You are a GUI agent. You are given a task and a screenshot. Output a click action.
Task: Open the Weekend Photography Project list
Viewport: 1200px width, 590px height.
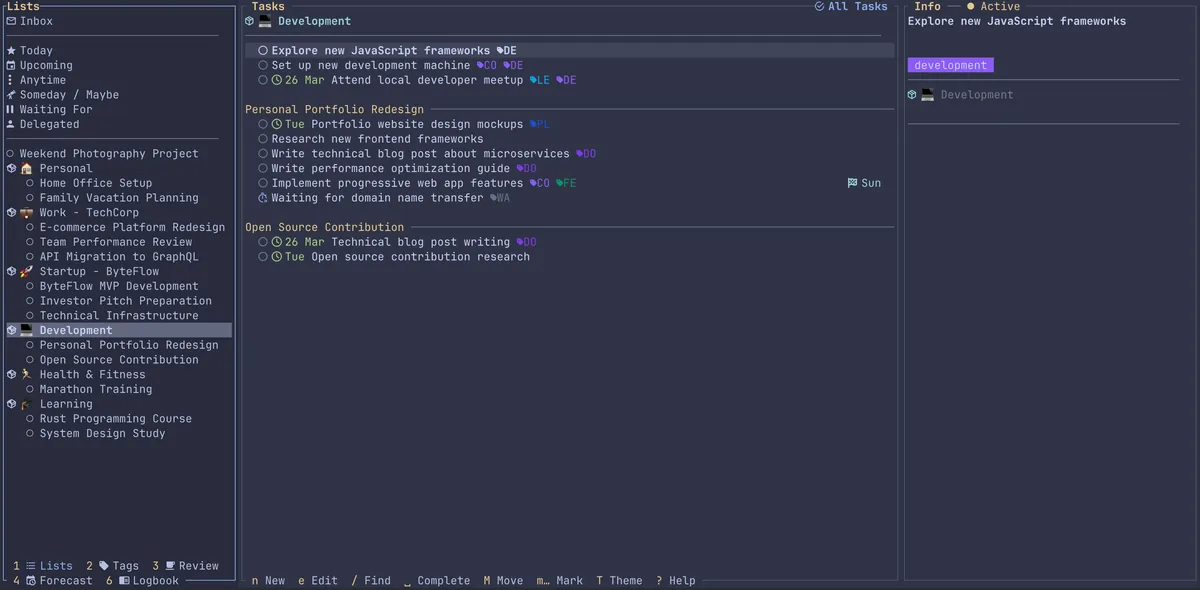coord(109,154)
